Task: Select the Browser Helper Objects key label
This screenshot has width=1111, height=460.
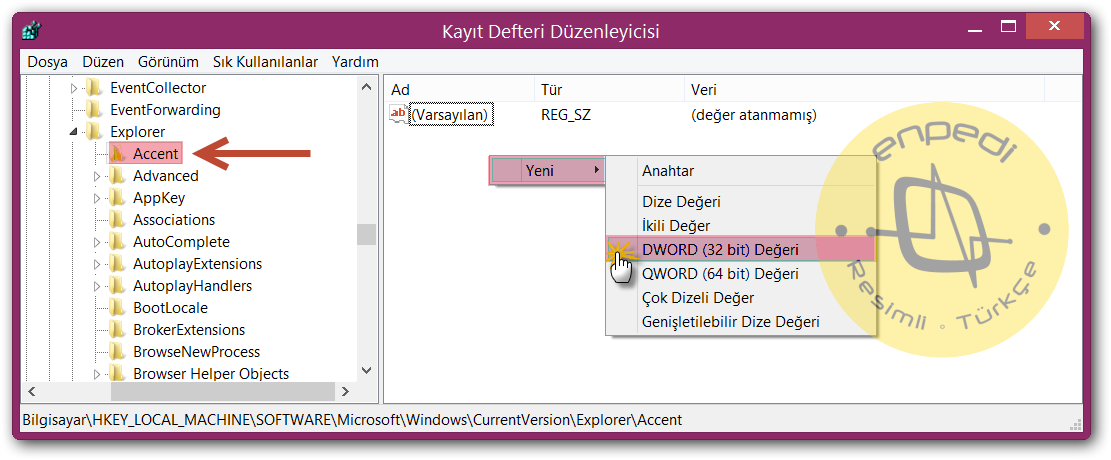Action: 211,374
